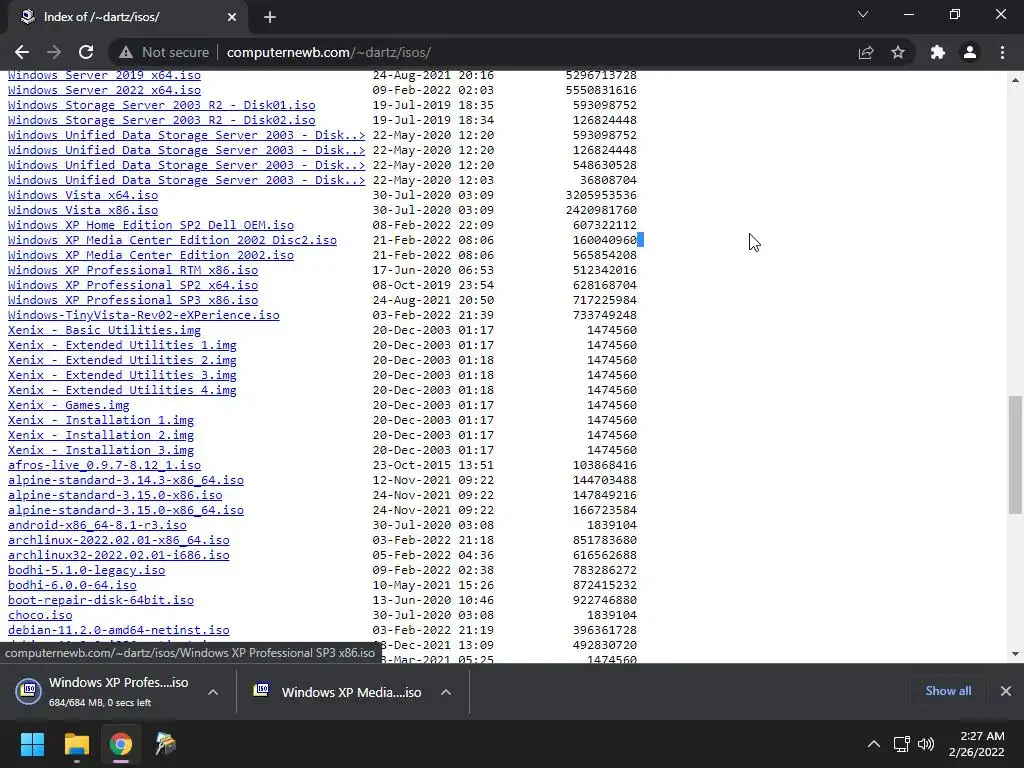
Task: Open the Windows Start menu
Action: pyautogui.click(x=32, y=744)
